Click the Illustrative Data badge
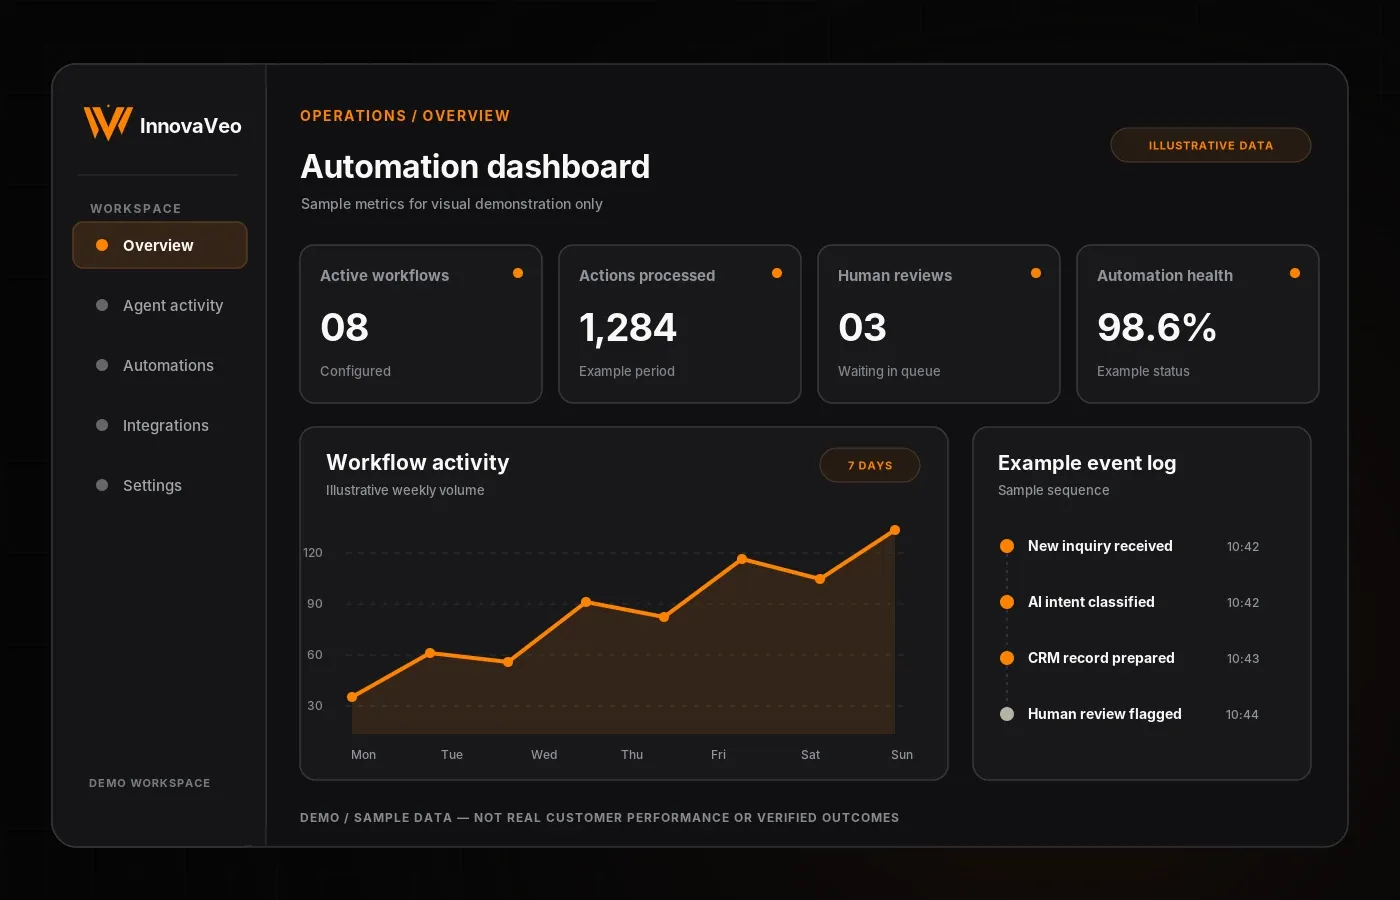1400x900 pixels. (1210, 145)
